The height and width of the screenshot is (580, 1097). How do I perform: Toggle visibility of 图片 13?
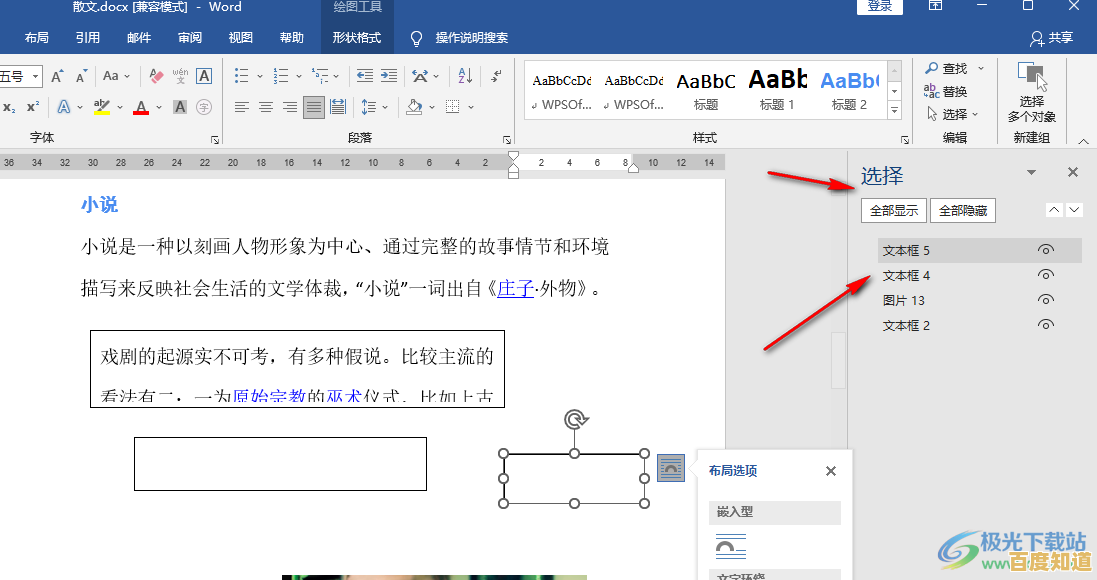coord(1046,300)
